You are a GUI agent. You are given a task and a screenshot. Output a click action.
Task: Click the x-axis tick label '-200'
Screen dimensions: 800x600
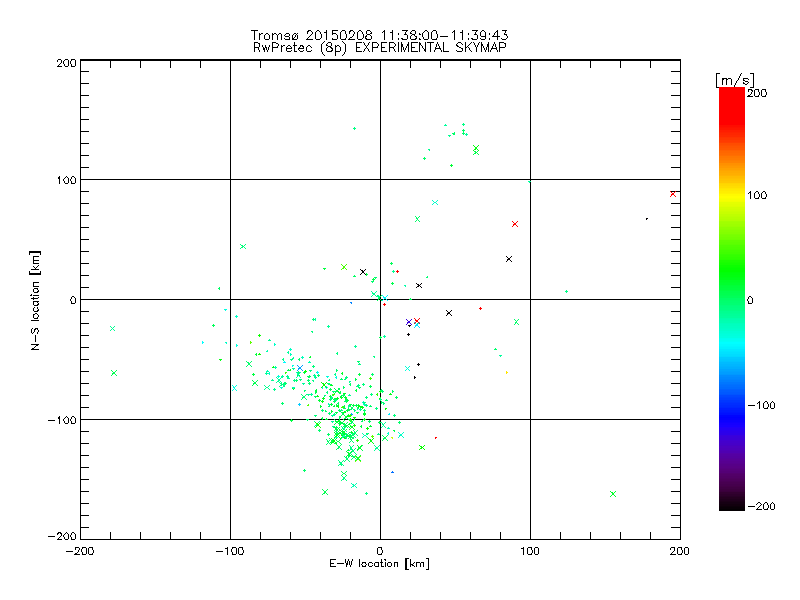point(80,551)
